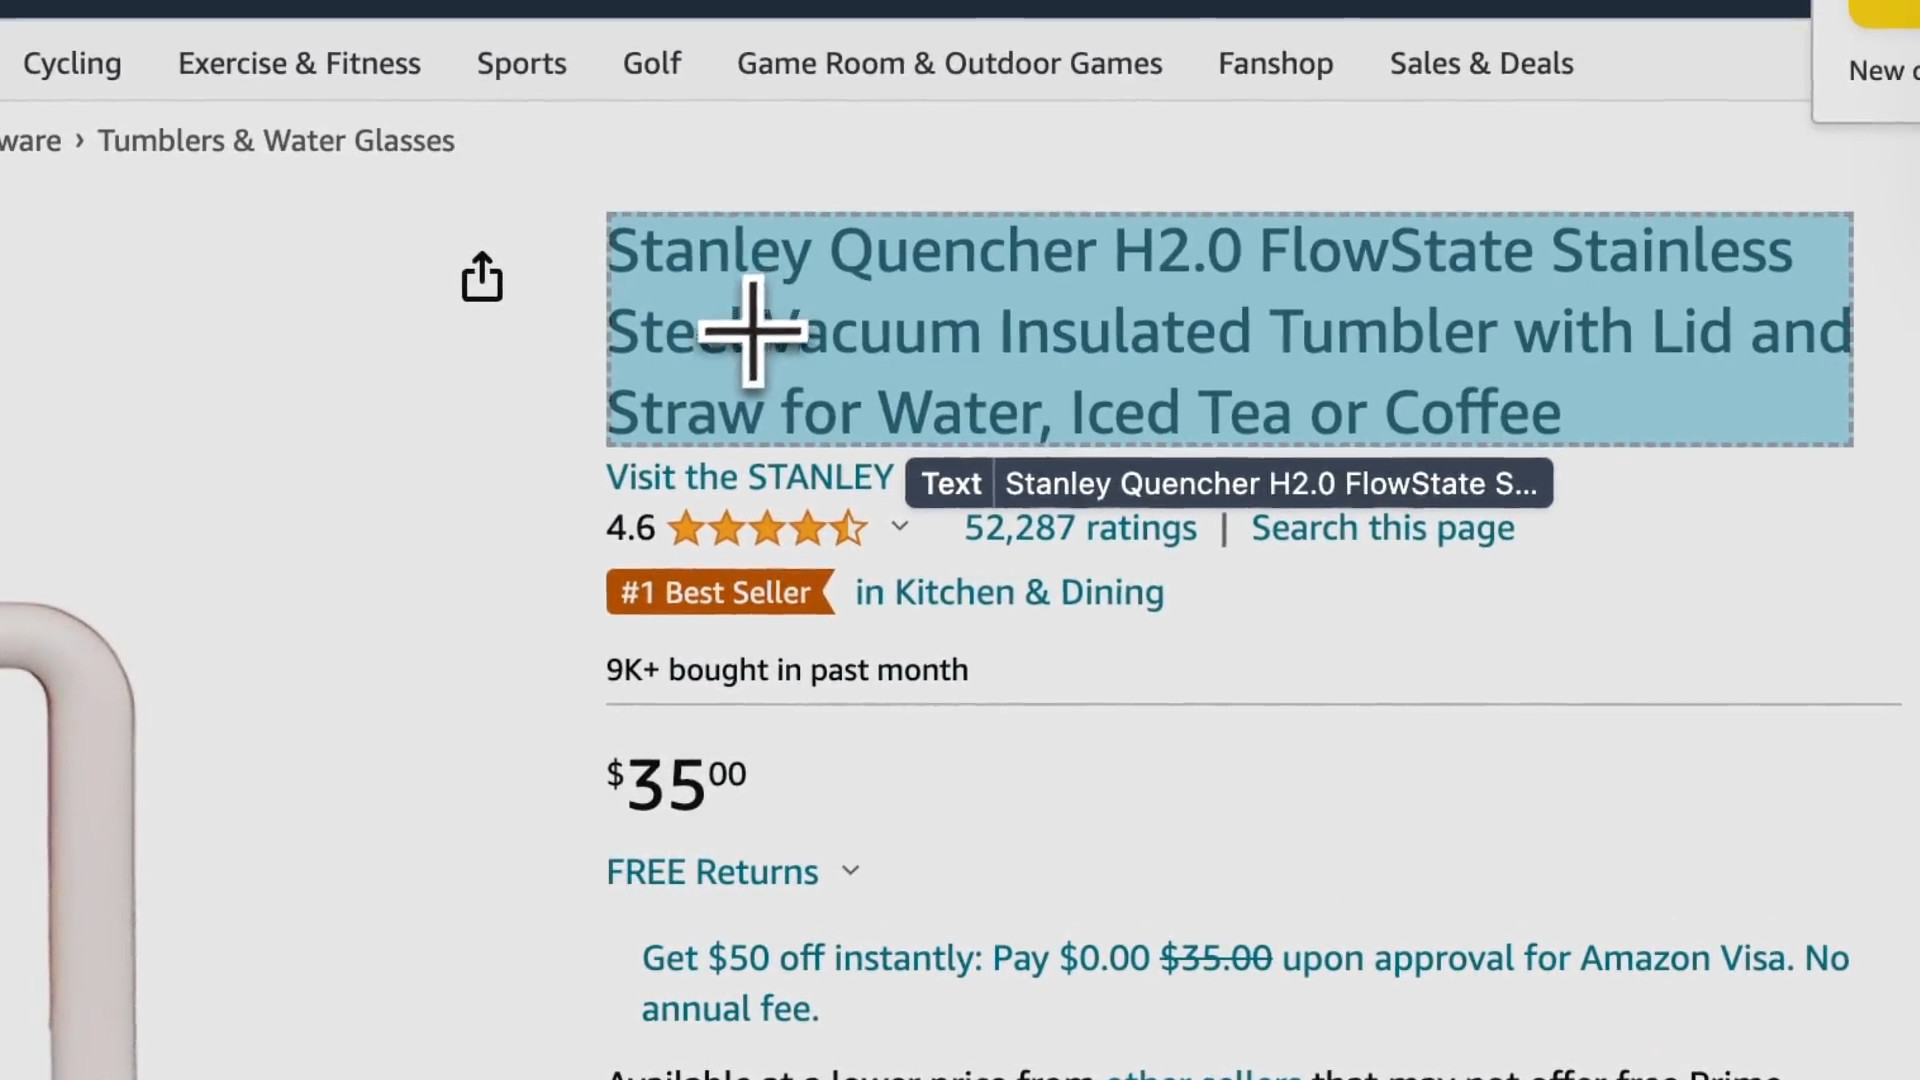The image size is (1920, 1080).
Task: Click the #1 Best Seller badge
Action: point(717,592)
